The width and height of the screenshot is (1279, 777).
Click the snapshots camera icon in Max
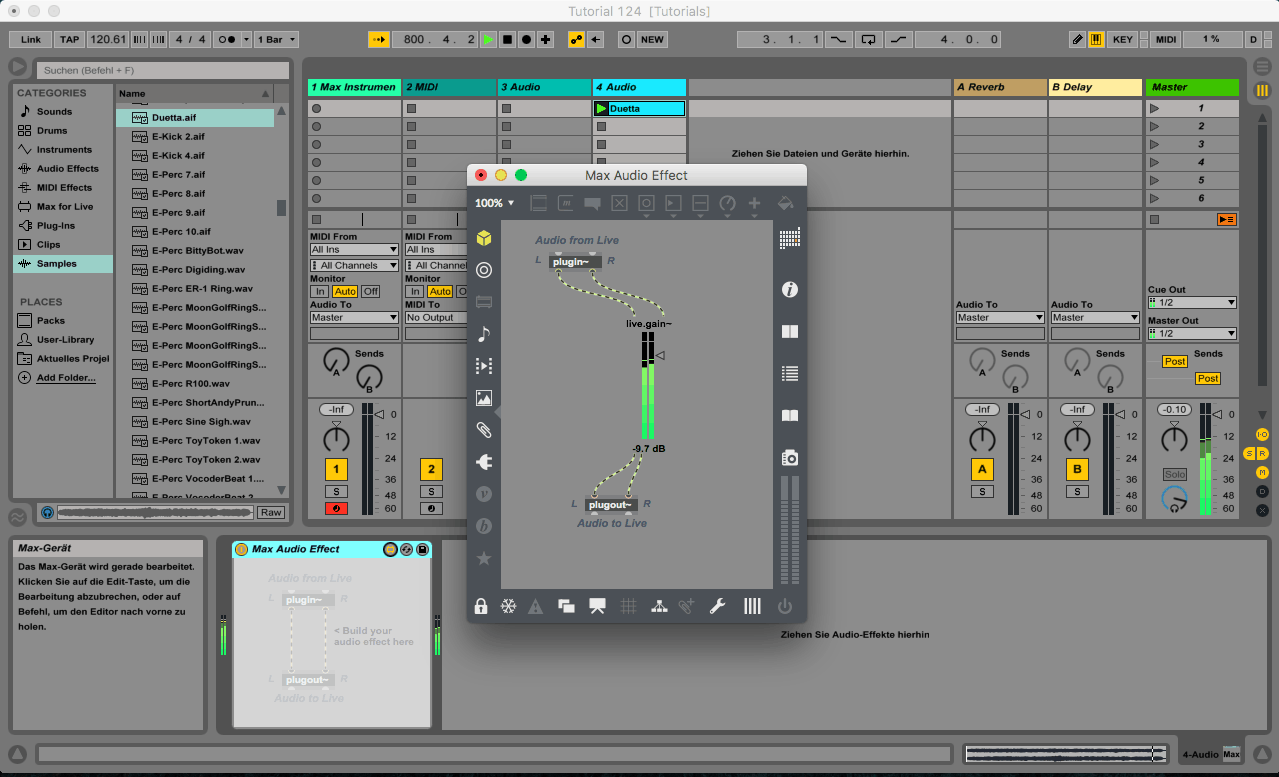tap(789, 458)
